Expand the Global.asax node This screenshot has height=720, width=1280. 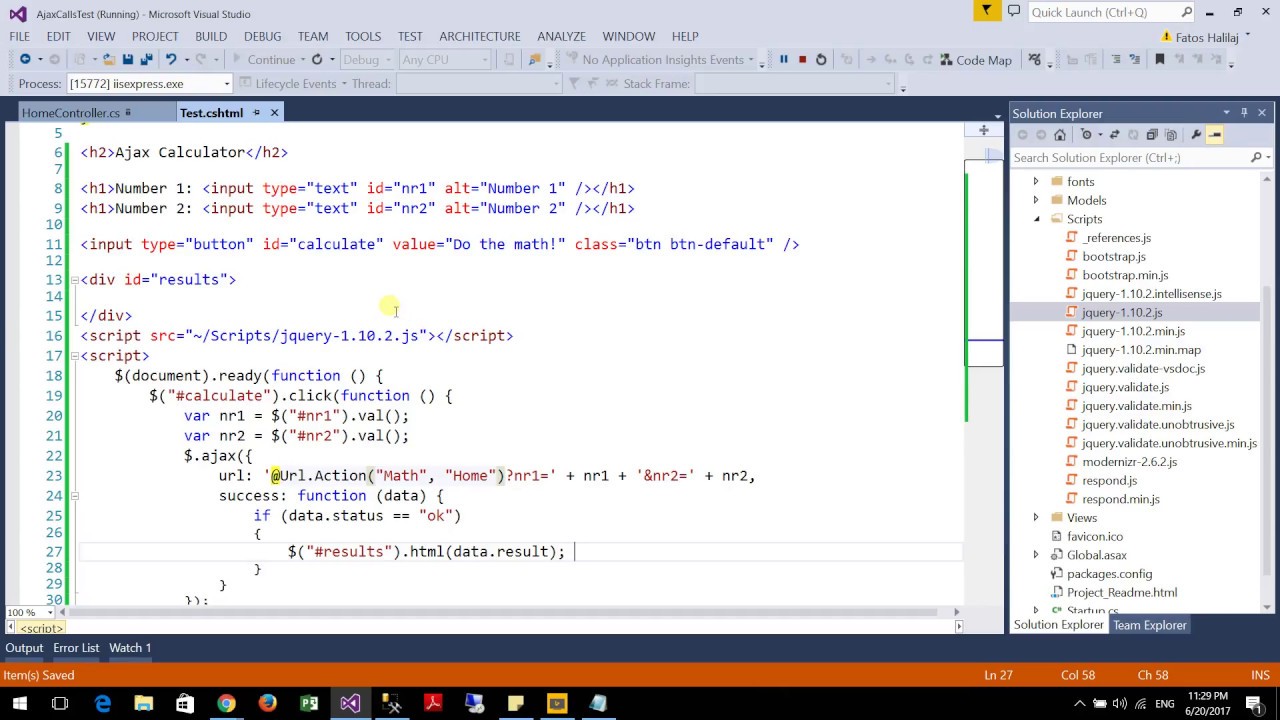1036,555
